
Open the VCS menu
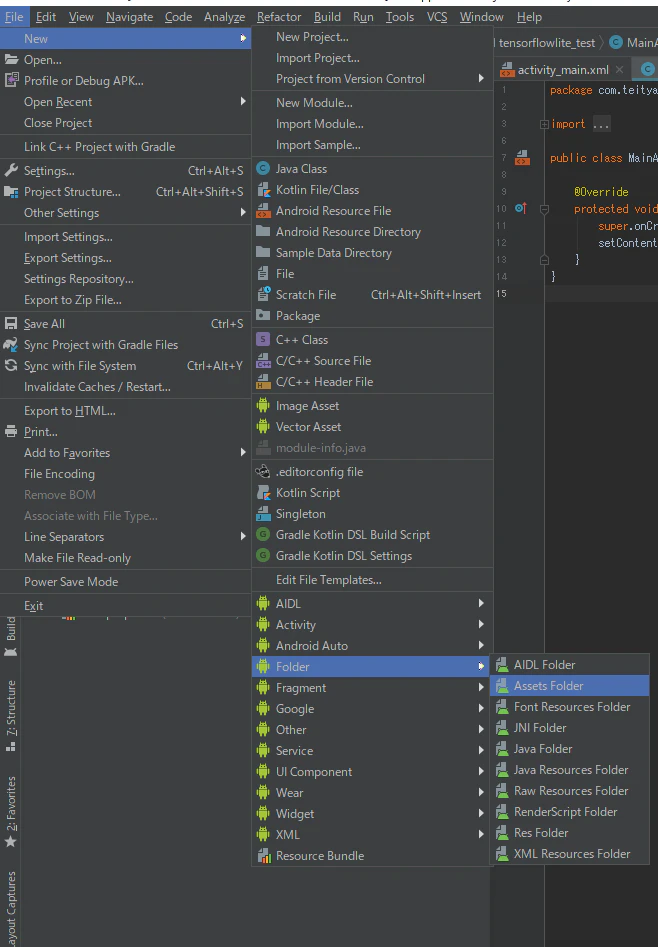tap(437, 17)
